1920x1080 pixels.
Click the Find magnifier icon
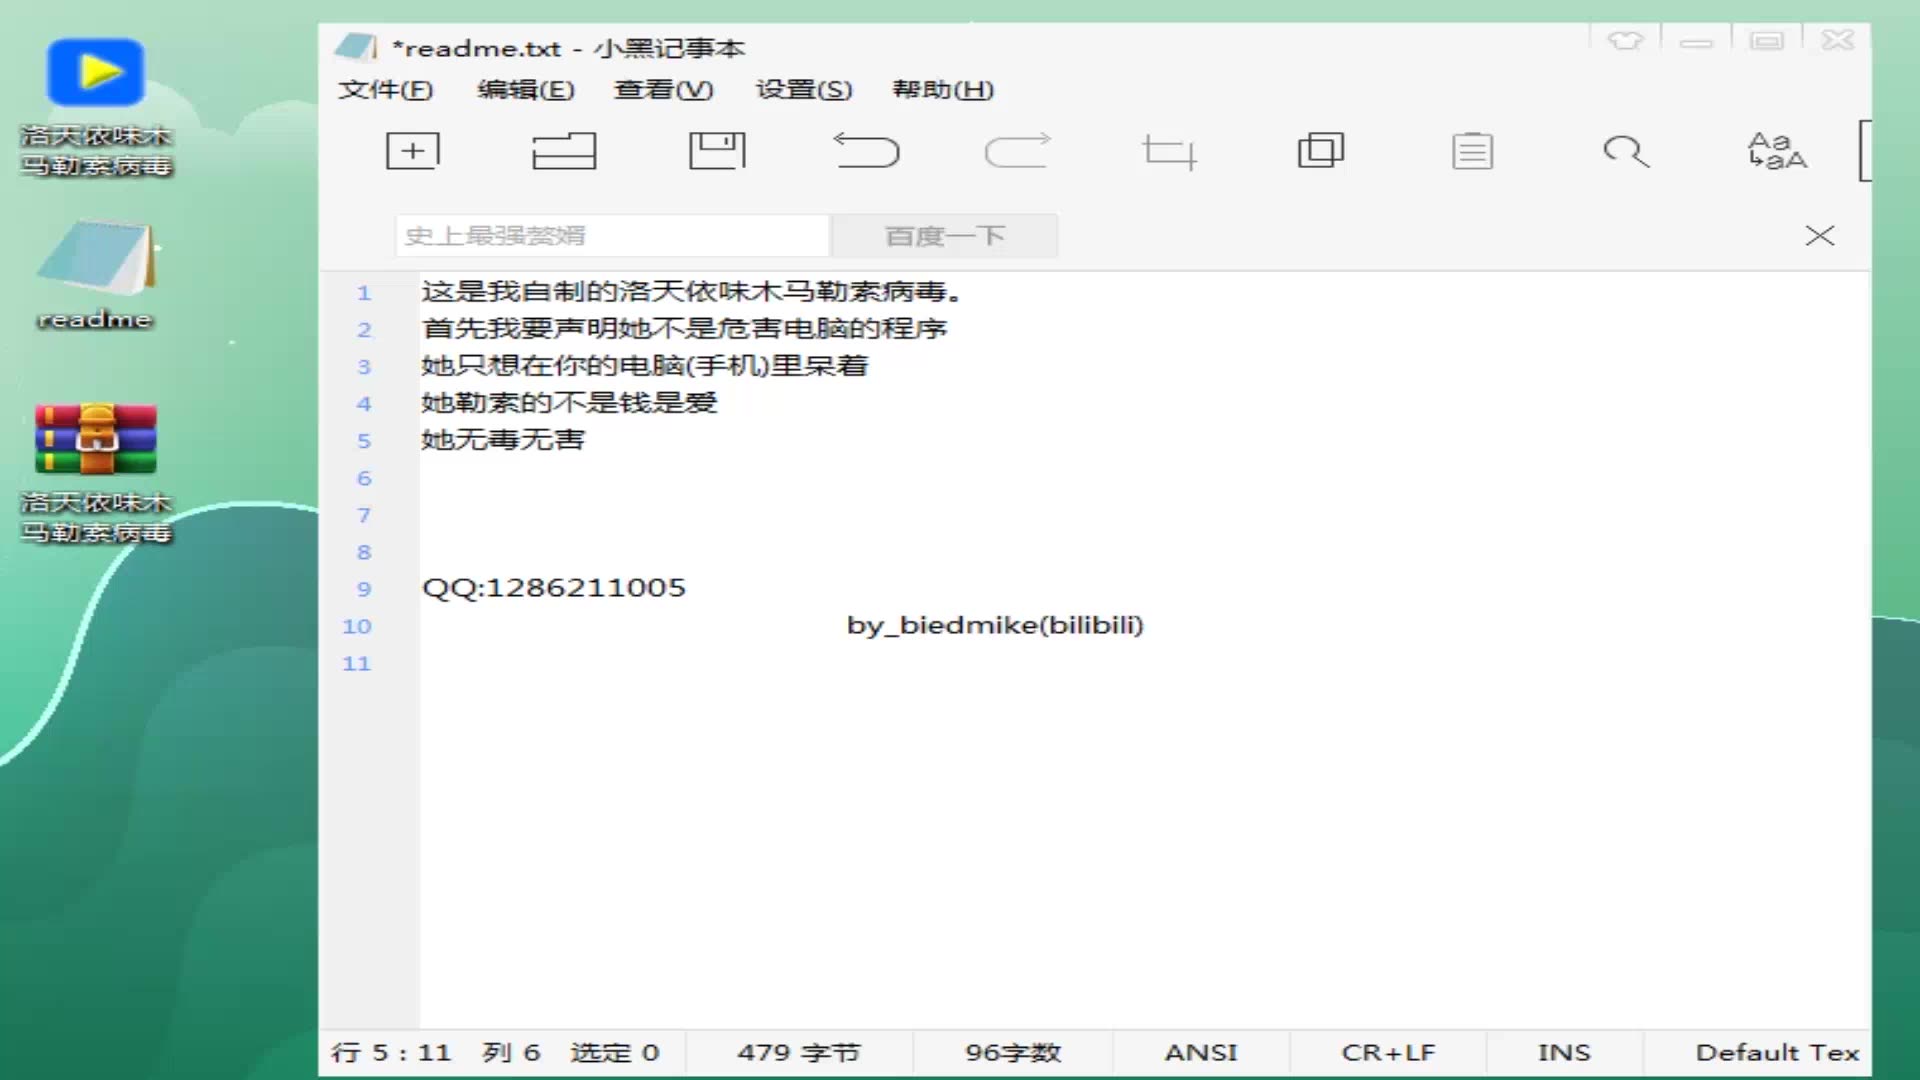pos(1625,151)
